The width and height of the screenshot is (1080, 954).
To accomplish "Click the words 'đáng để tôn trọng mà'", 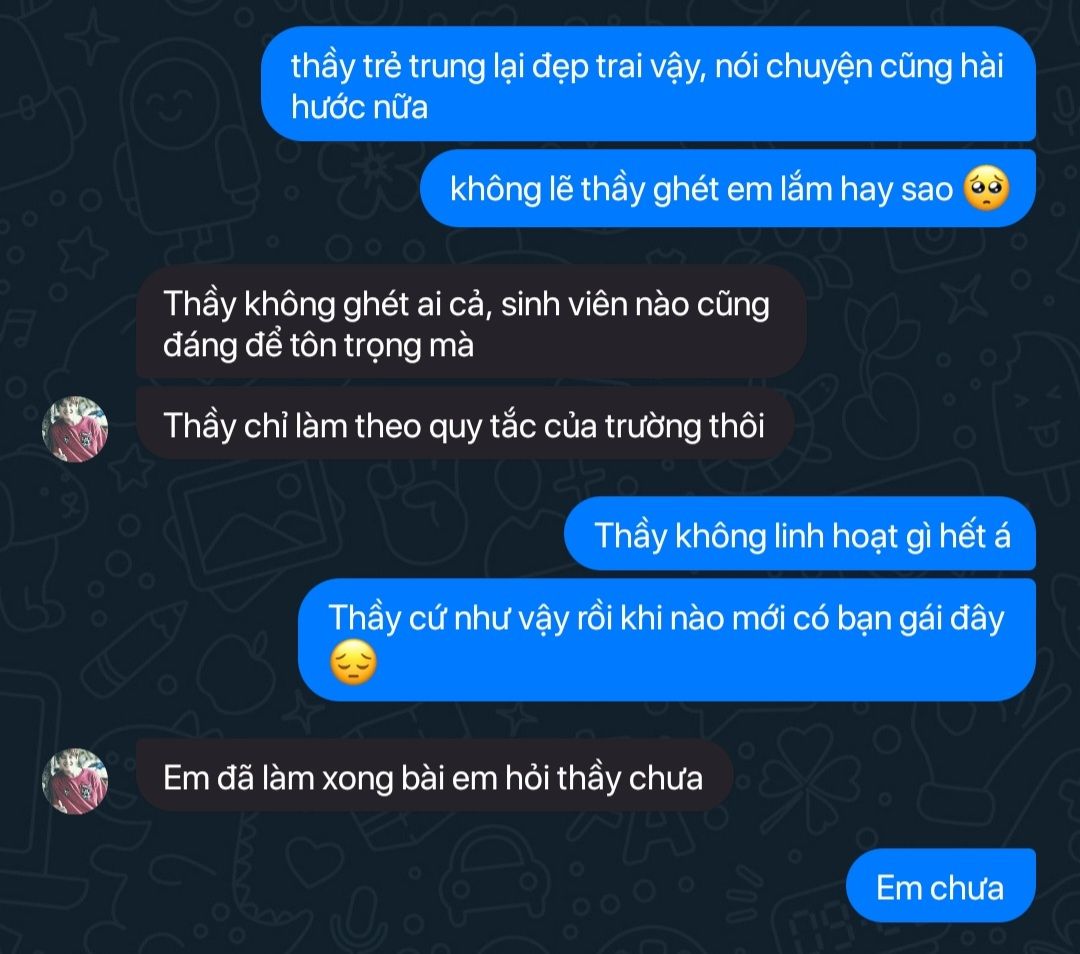I will point(318,345).
